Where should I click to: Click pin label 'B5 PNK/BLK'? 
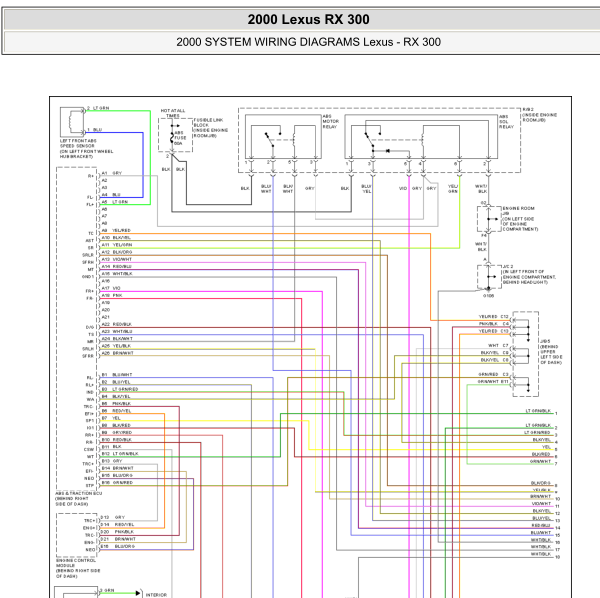(116, 404)
